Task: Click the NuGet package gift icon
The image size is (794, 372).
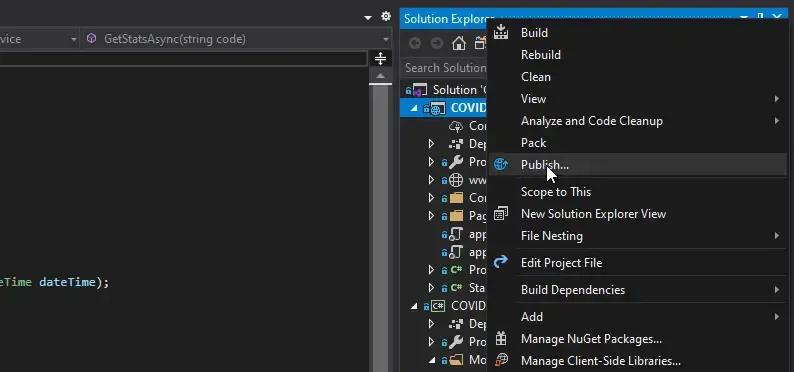Action: click(501, 338)
